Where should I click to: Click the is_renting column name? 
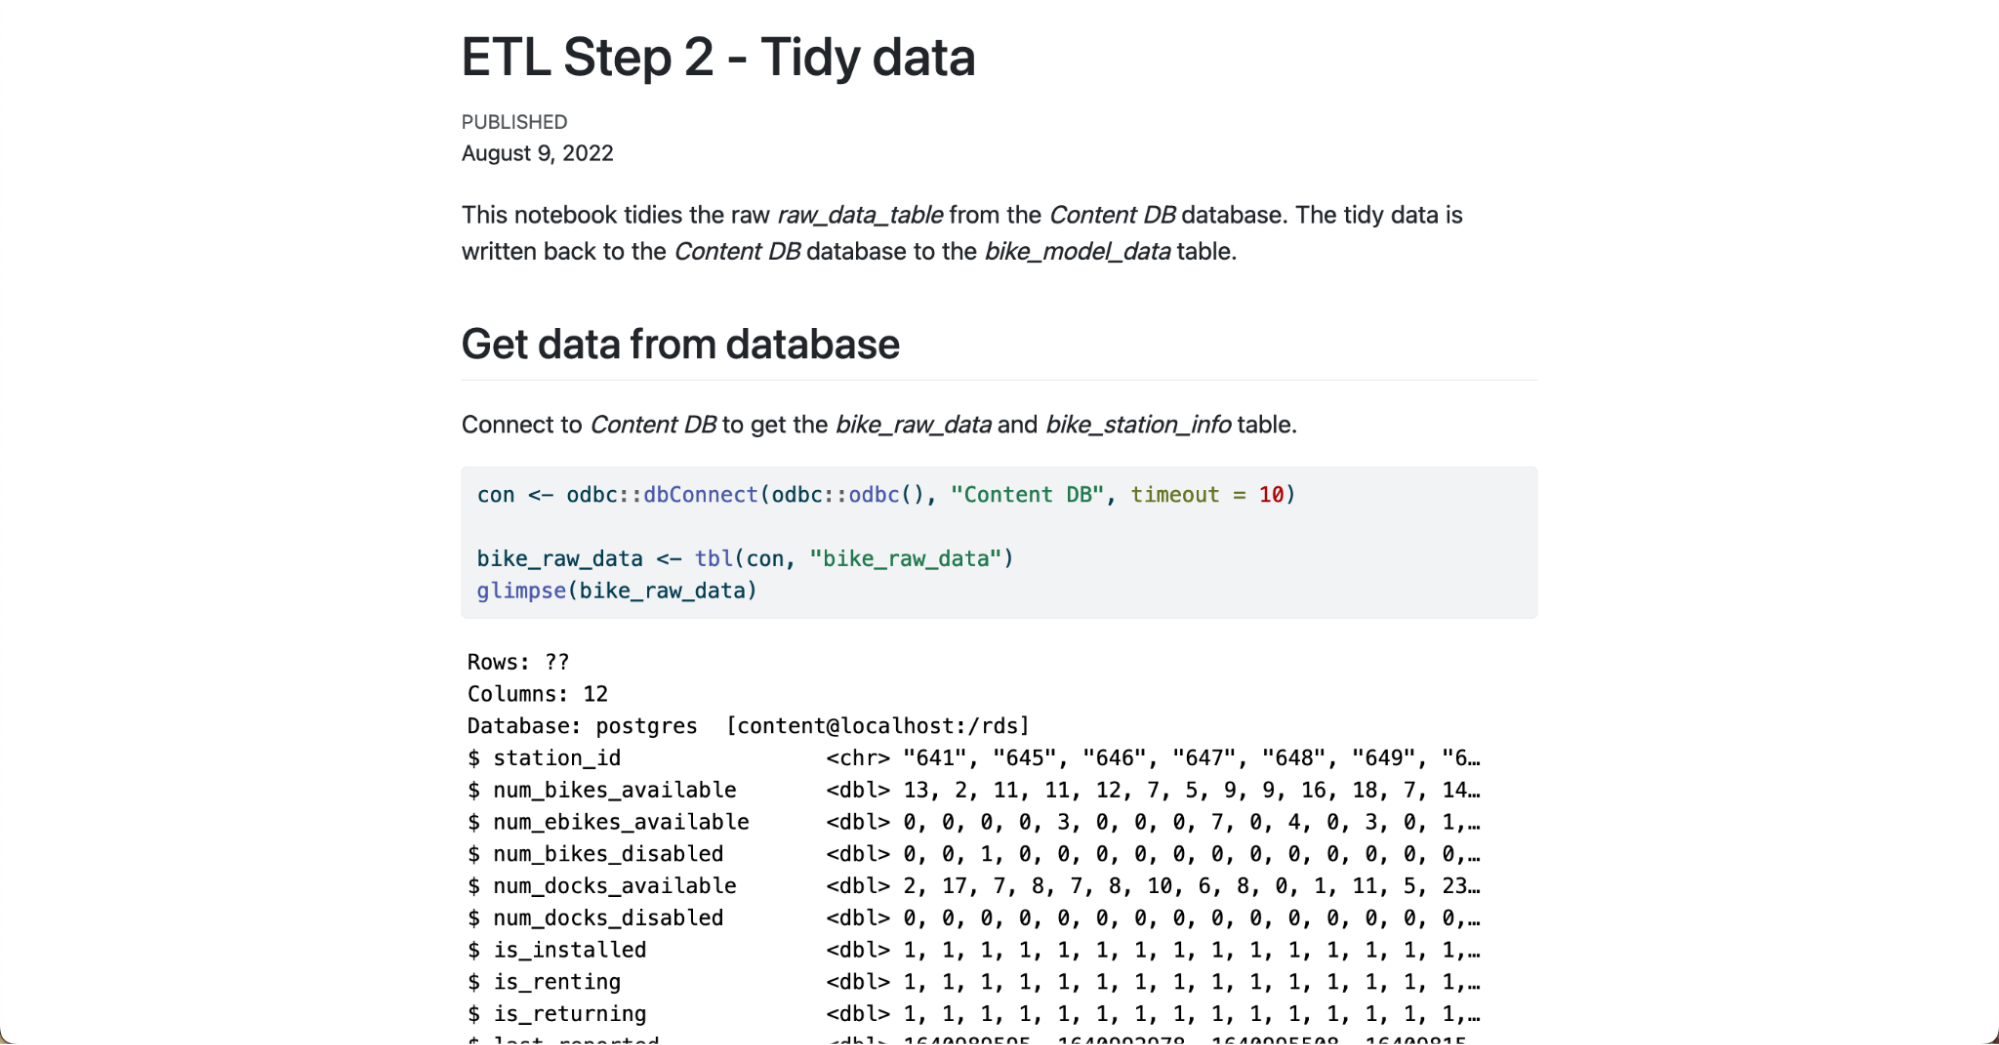click(x=556, y=982)
